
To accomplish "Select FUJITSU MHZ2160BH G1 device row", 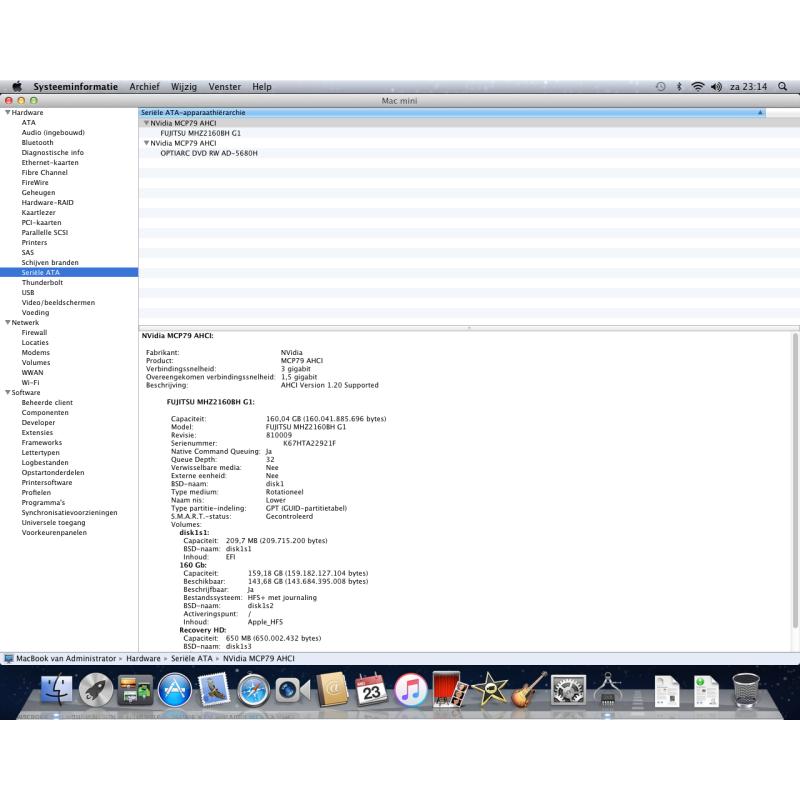I will (x=201, y=133).
